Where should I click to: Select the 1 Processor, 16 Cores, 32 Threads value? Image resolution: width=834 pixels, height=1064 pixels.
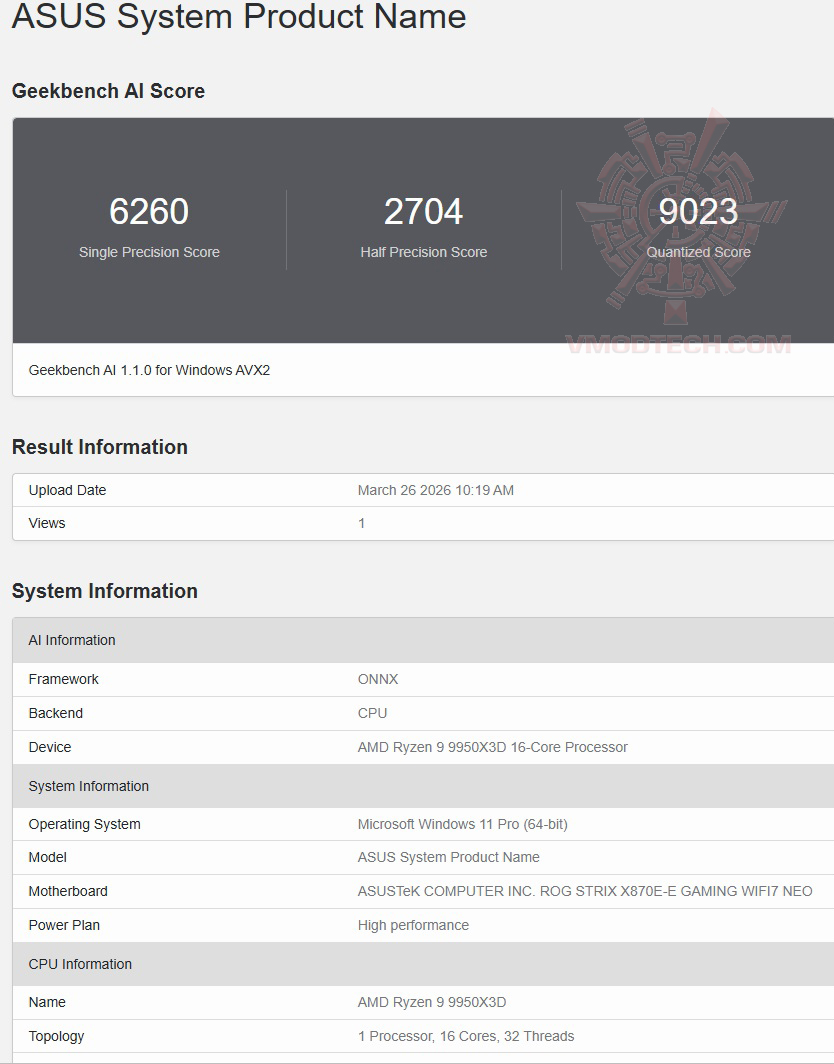click(x=466, y=1036)
